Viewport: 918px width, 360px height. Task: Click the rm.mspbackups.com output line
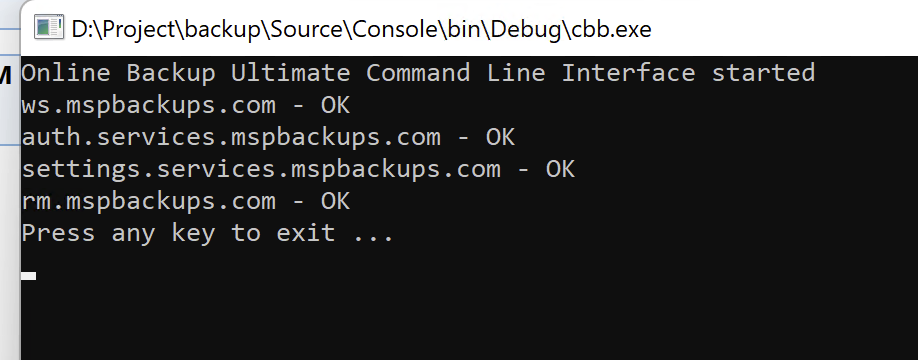tap(186, 202)
